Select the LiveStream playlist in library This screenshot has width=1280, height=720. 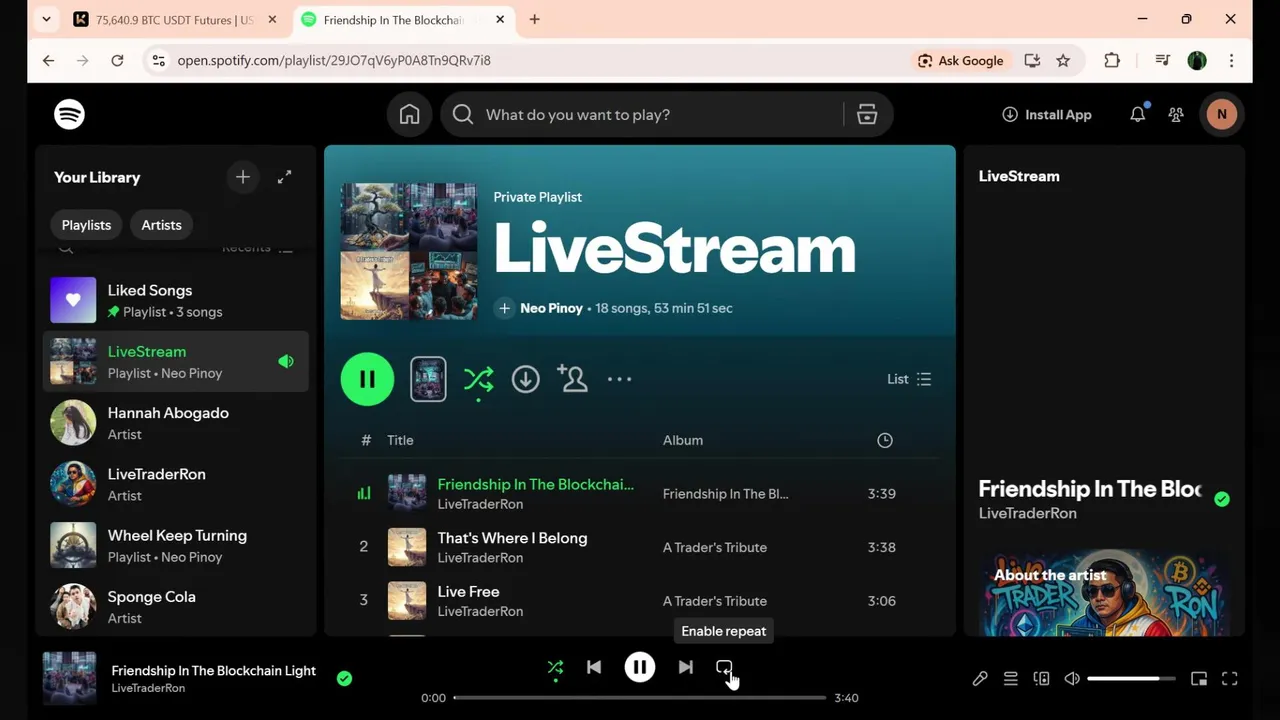click(x=176, y=361)
